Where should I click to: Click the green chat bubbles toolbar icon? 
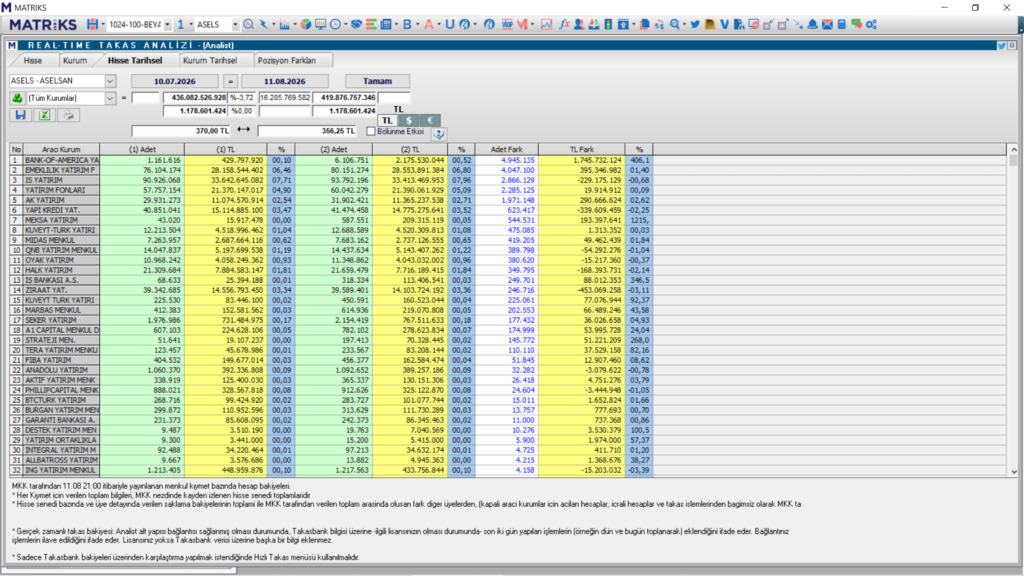pos(856,24)
